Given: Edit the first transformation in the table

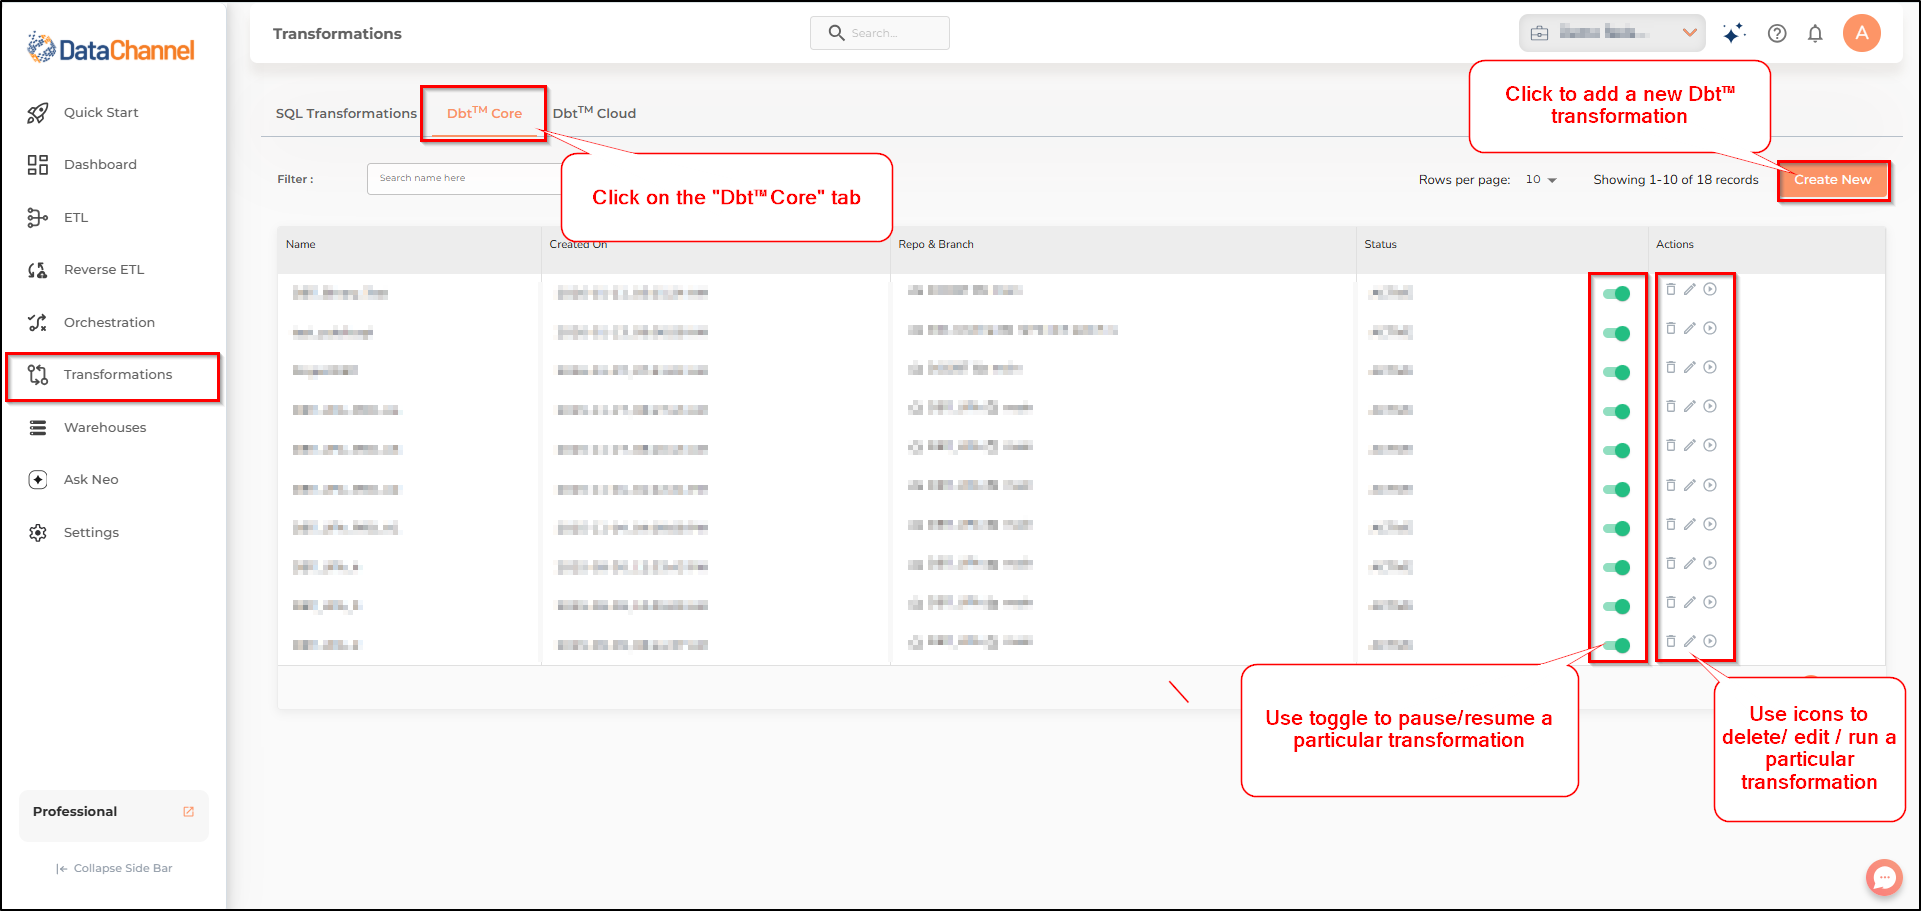Looking at the screenshot, I should pos(1690,289).
